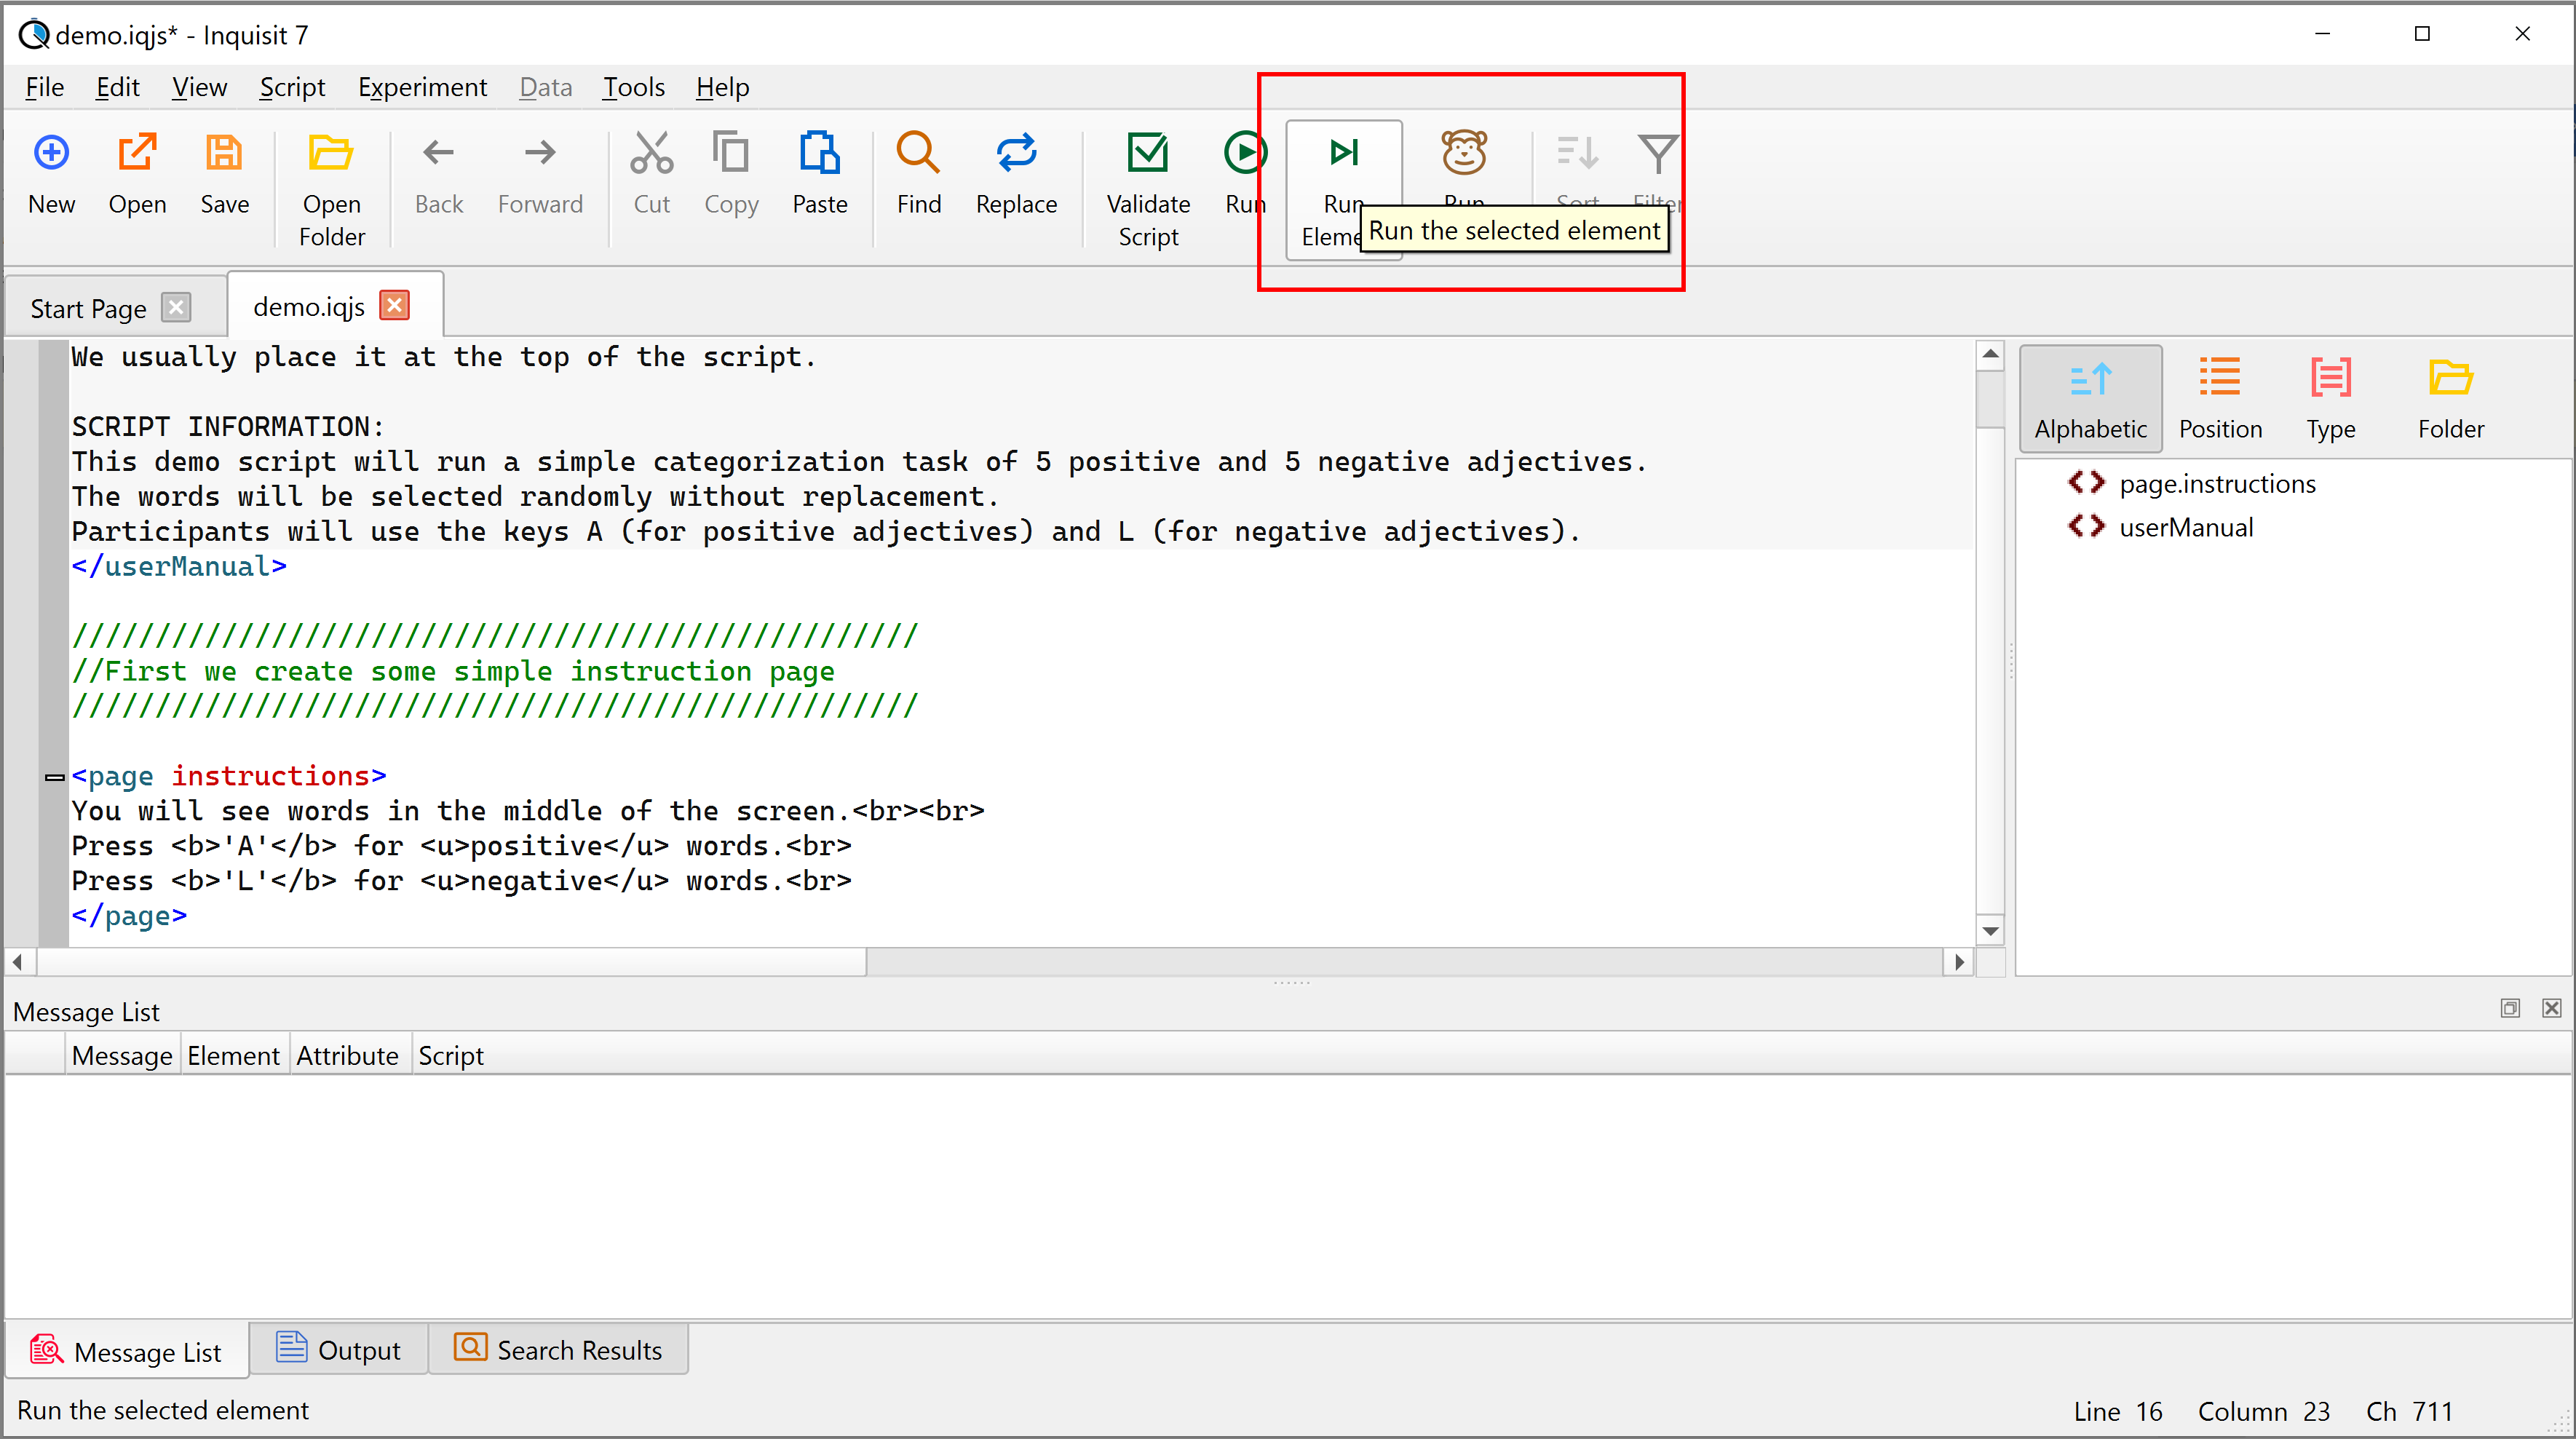Open the Experiment menu
The width and height of the screenshot is (2576, 1439).
point(419,85)
